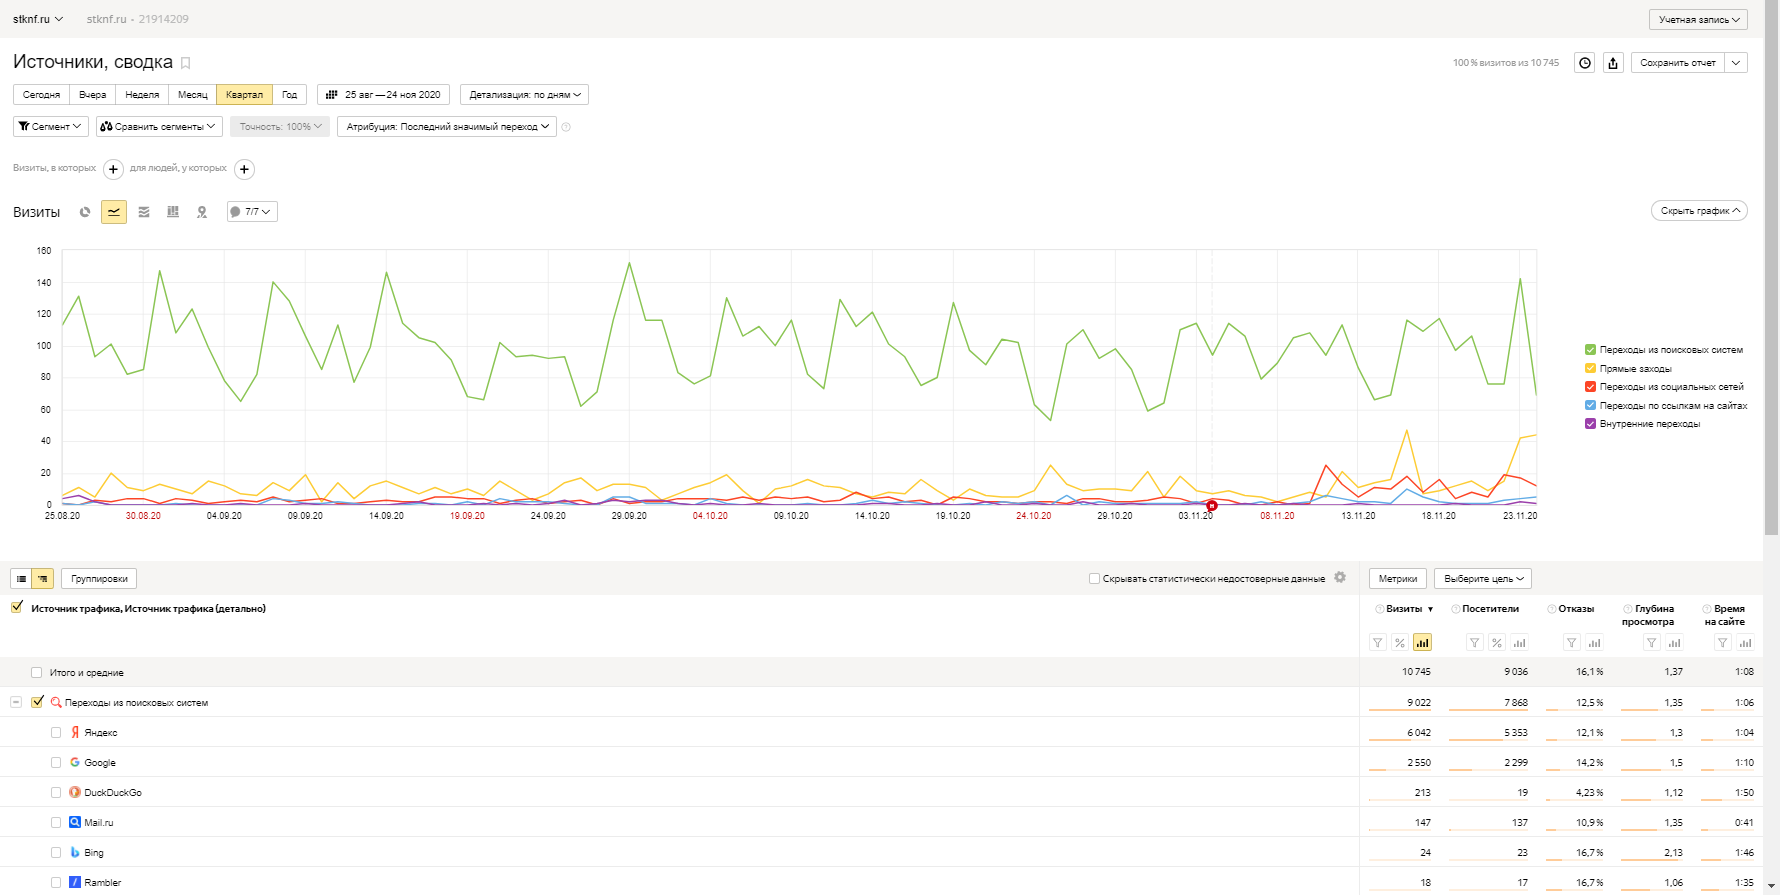
Task: Toggle percent display for Посетители column
Action: tap(1497, 643)
